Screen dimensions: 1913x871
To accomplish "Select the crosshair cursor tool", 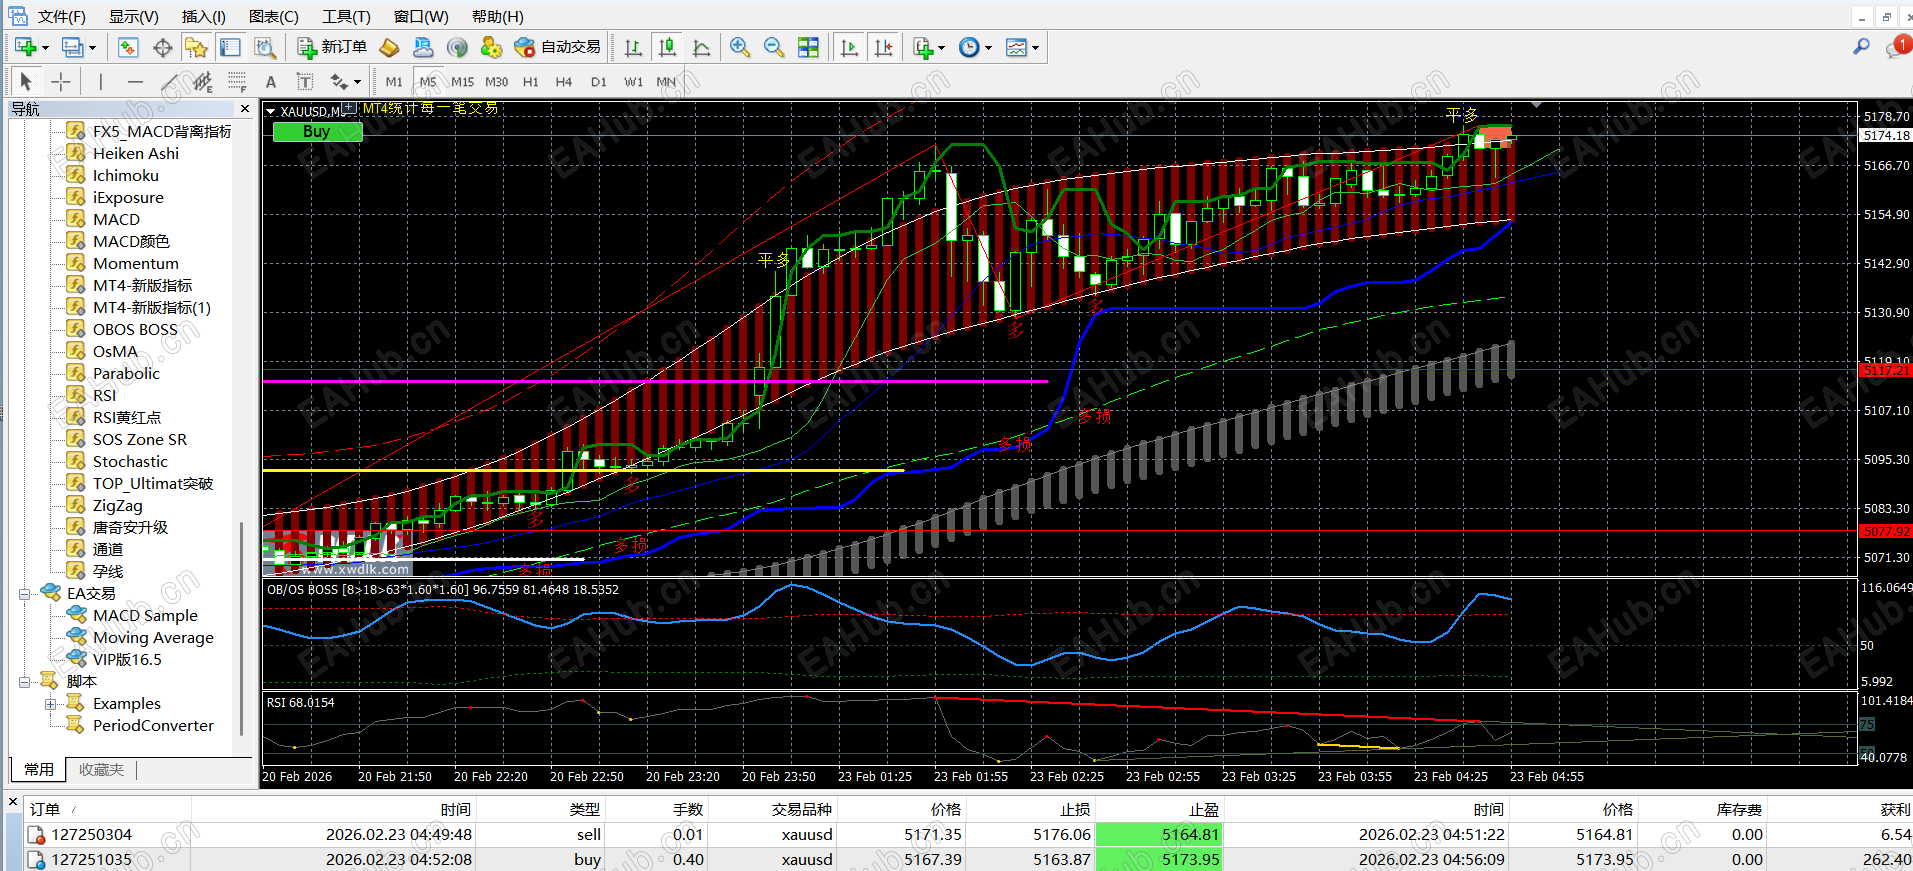I will (61, 82).
